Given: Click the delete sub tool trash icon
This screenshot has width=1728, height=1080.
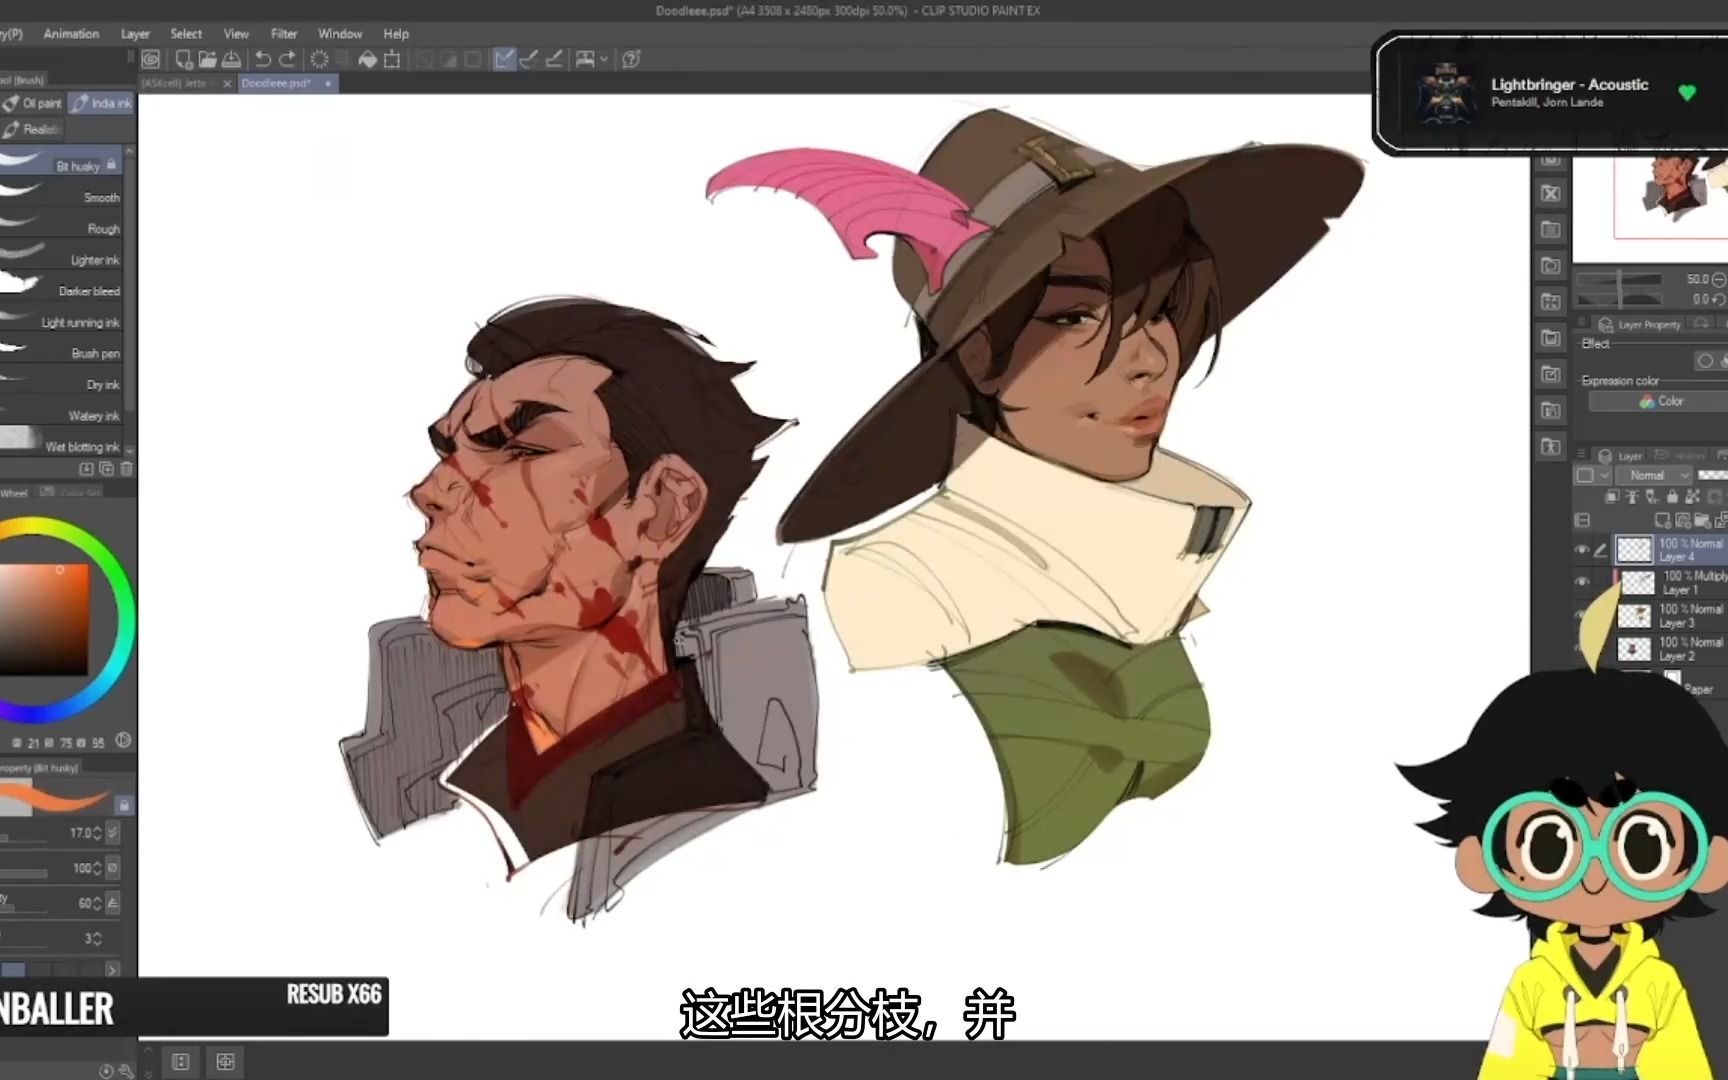Looking at the screenshot, I should click(x=126, y=468).
